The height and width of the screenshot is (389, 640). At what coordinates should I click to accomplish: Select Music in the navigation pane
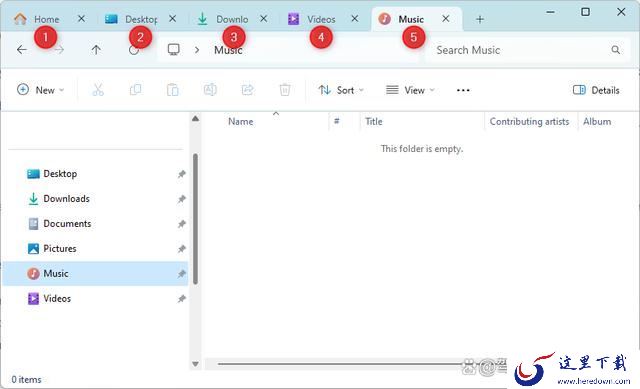pyautogui.click(x=96, y=273)
